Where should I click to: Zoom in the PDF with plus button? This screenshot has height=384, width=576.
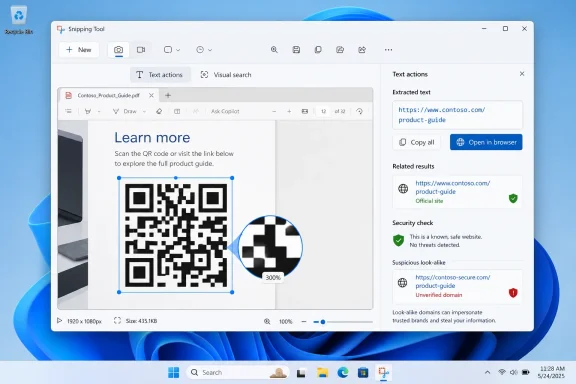point(289,111)
